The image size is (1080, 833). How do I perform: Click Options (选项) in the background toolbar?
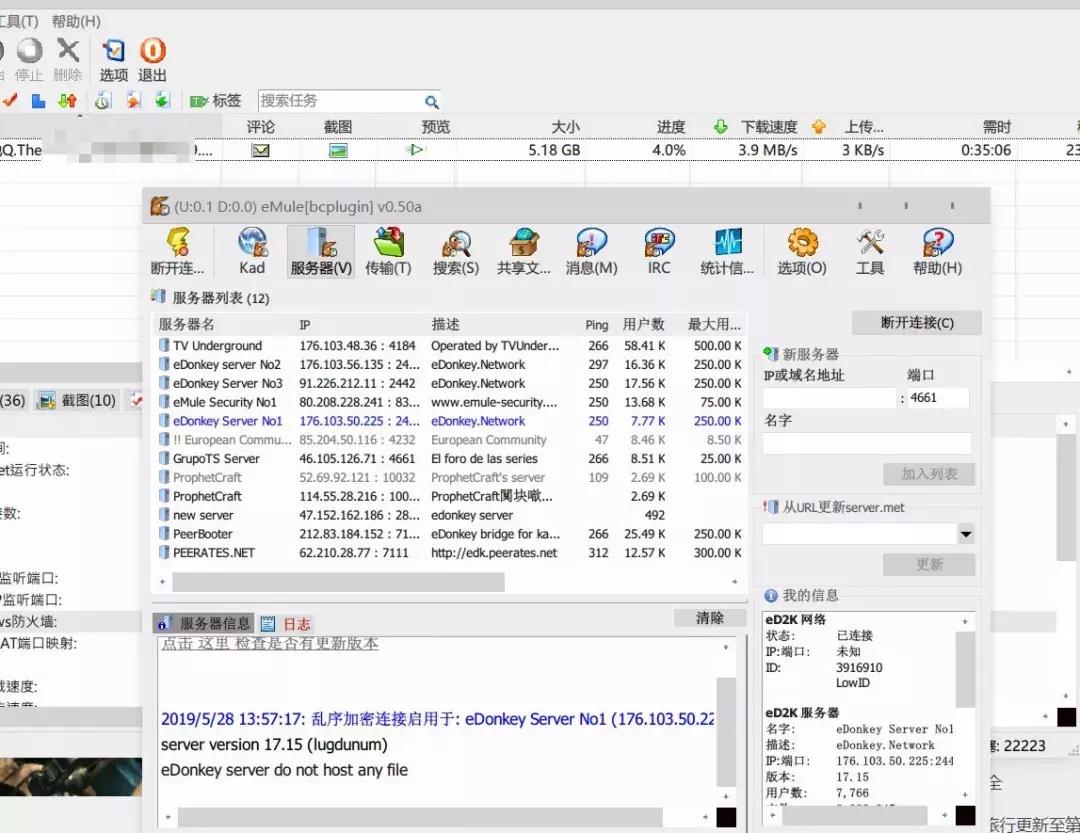tap(114, 61)
